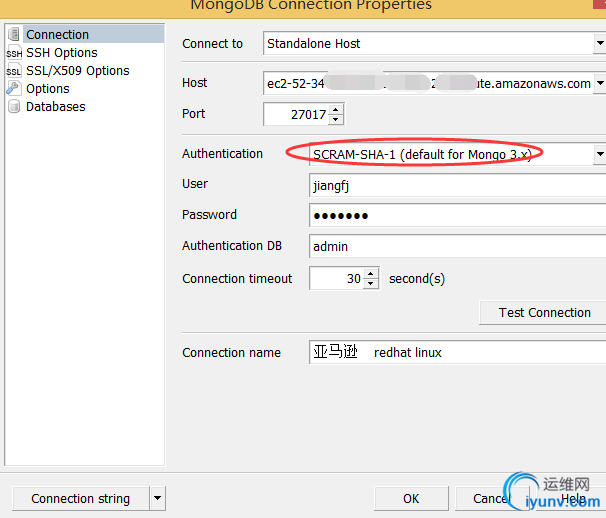Open the Connection string dropdown arrow
Viewport: 606px width, 518px height.
(157, 498)
